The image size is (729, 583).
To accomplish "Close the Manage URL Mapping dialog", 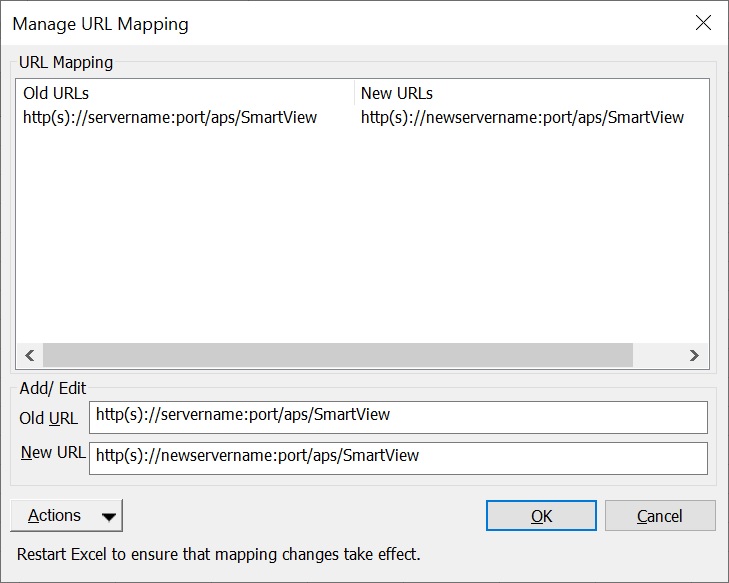I will point(703,22).
